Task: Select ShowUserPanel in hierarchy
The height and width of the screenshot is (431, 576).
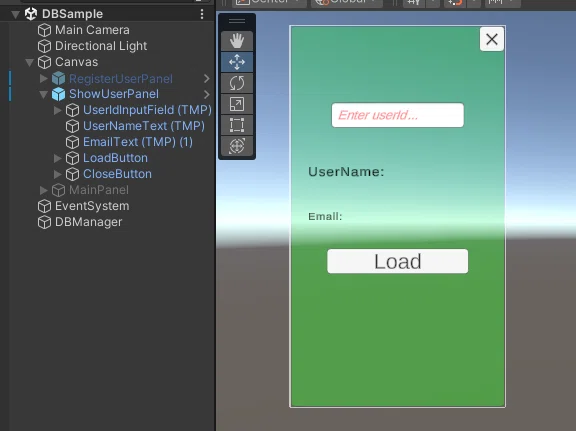Action: click(114, 94)
